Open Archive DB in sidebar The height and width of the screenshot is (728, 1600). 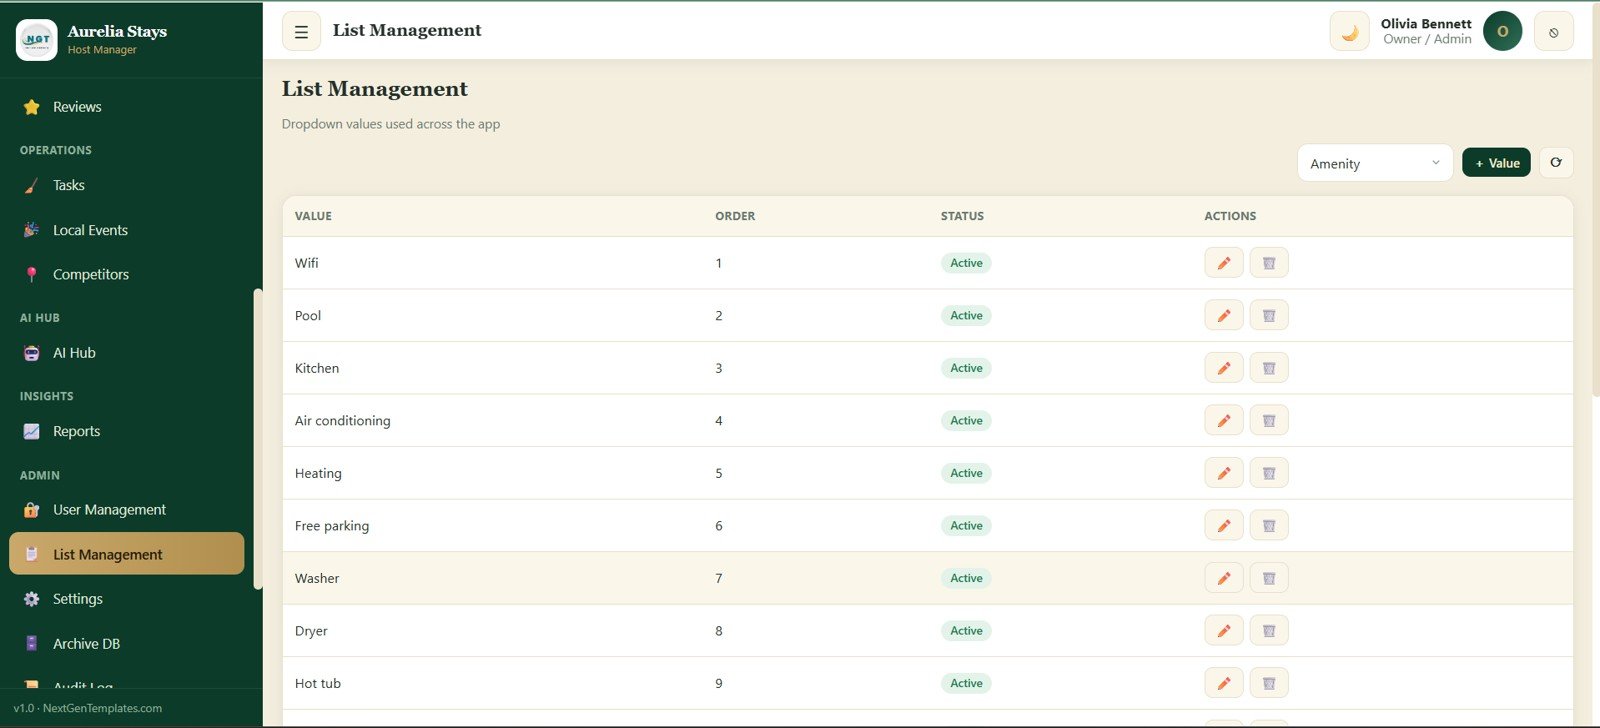(x=126, y=644)
